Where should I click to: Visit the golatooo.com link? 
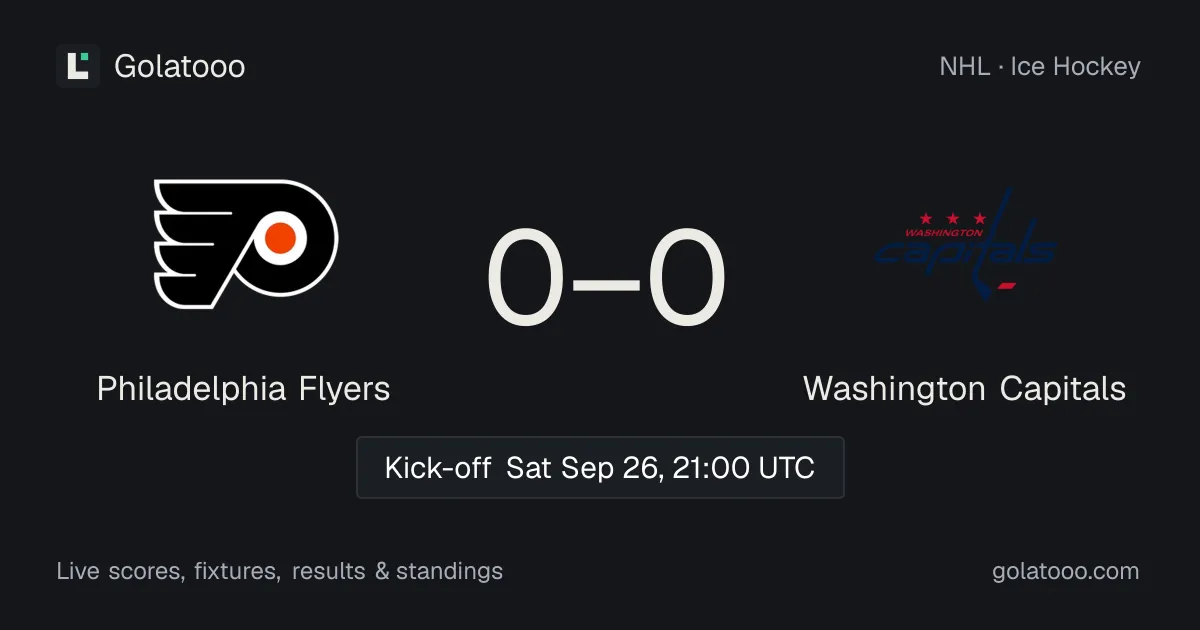tap(1066, 572)
